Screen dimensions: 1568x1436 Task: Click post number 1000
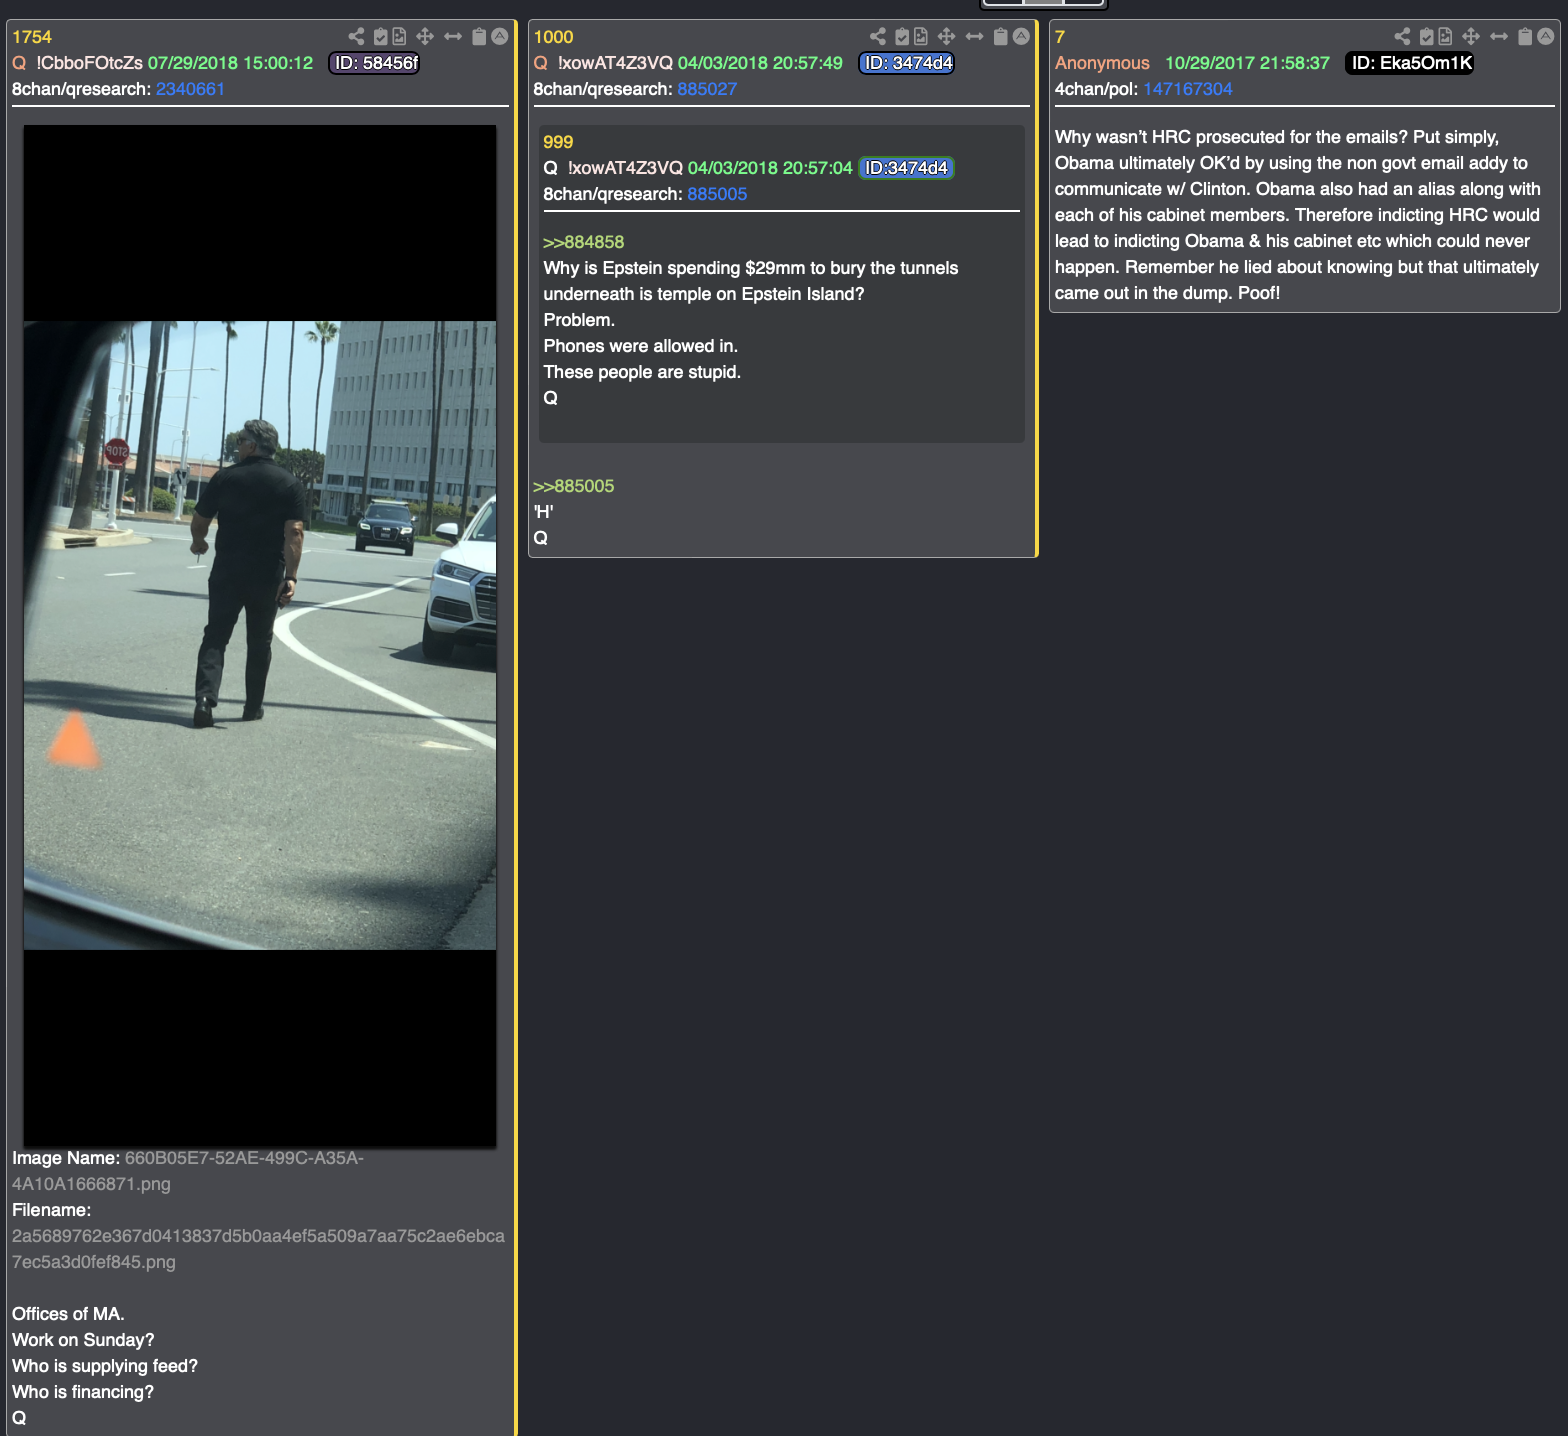tap(553, 37)
